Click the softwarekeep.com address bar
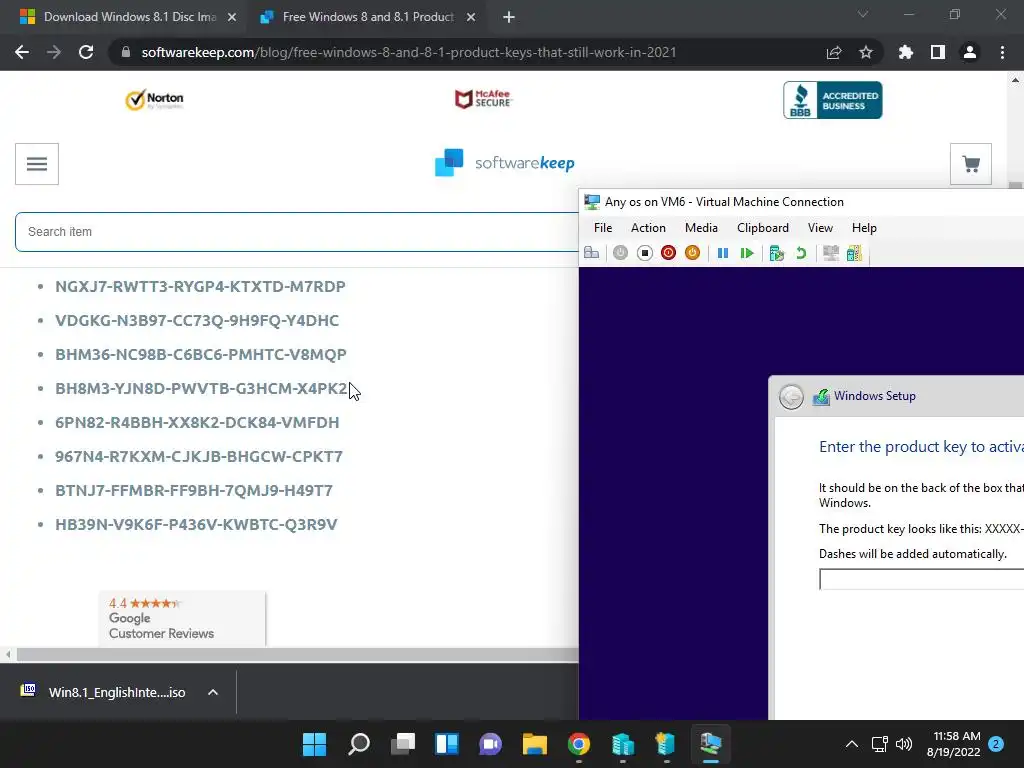 coord(408,52)
